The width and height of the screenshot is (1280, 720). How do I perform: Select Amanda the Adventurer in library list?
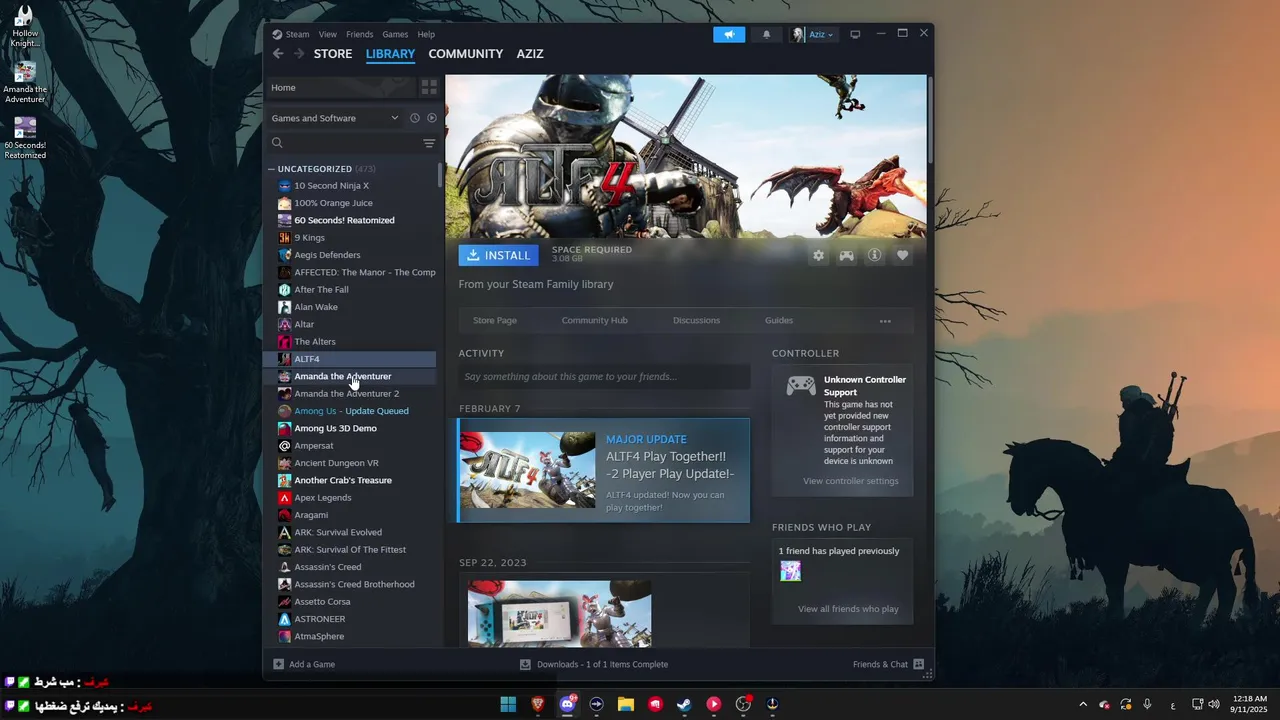350,376
